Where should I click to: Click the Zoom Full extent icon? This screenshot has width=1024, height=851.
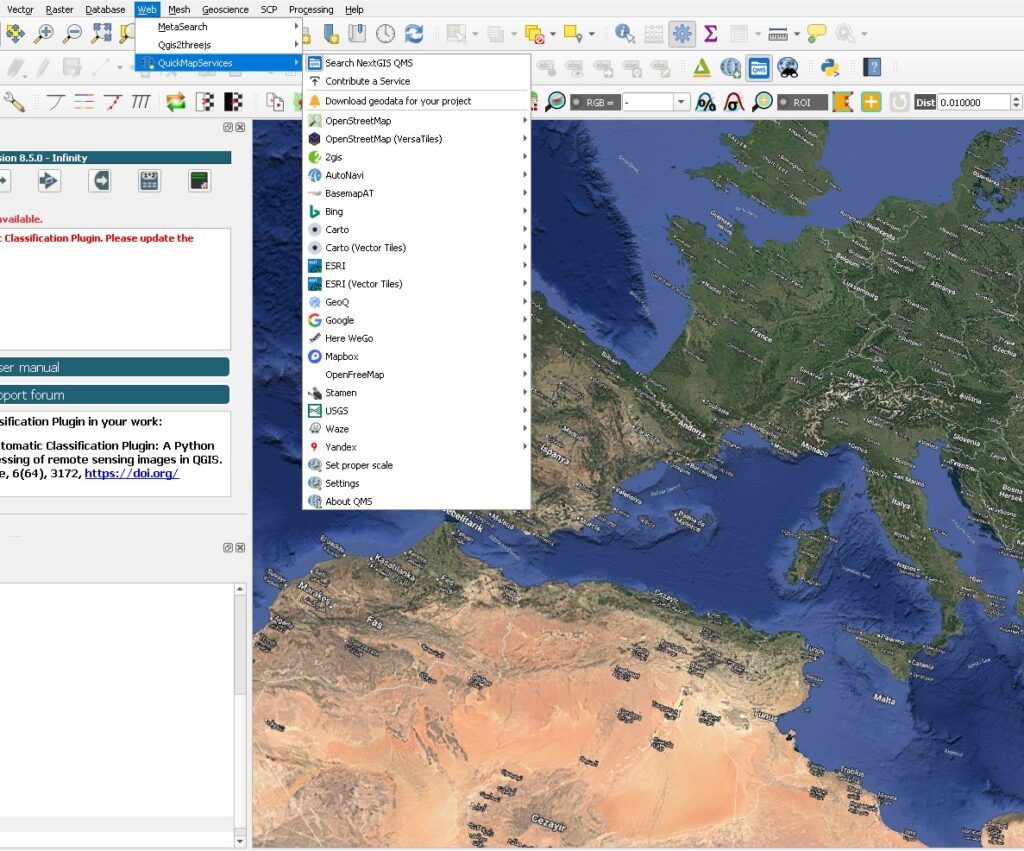pyautogui.click(x=101, y=33)
